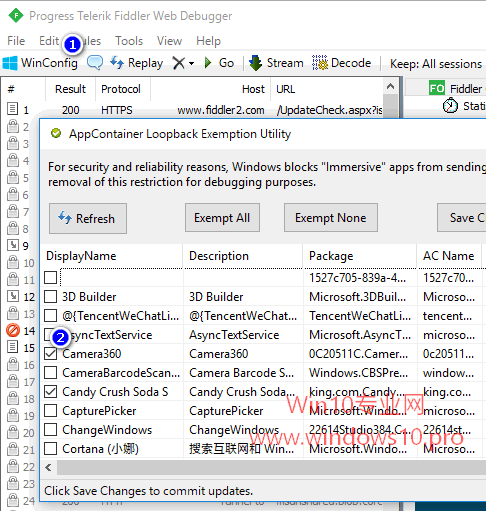Toggle the Stream mode button
486x511 pixels.
tap(276, 63)
